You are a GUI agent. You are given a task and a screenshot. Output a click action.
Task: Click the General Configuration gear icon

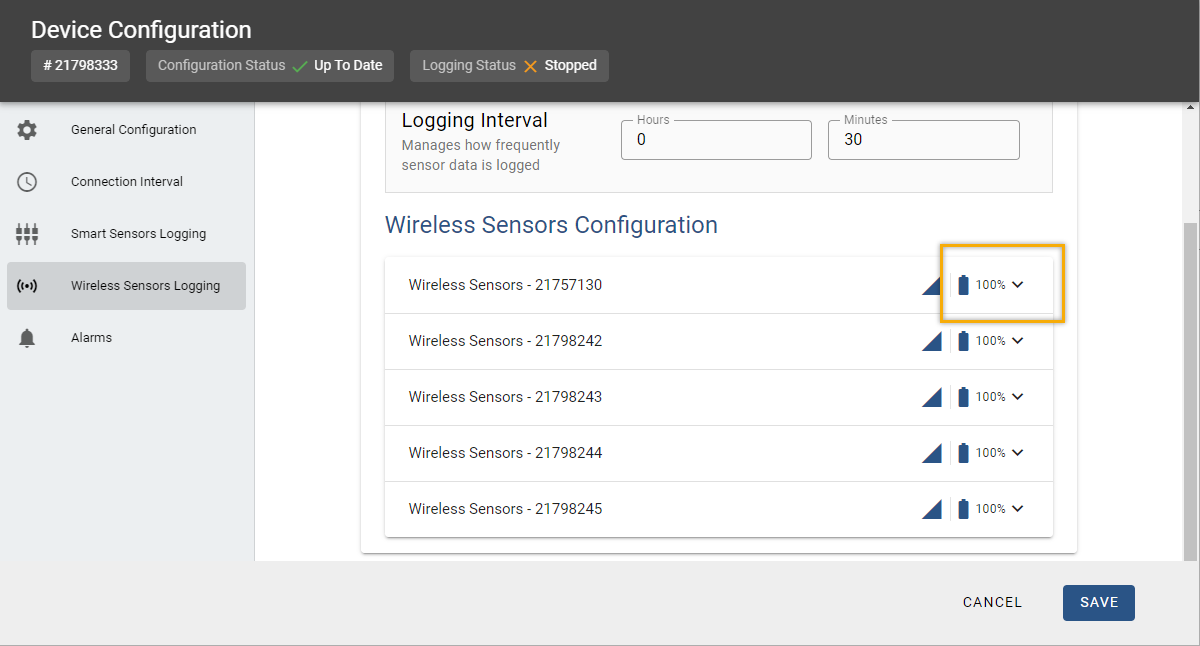pyautogui.click(x=27, y=130)
